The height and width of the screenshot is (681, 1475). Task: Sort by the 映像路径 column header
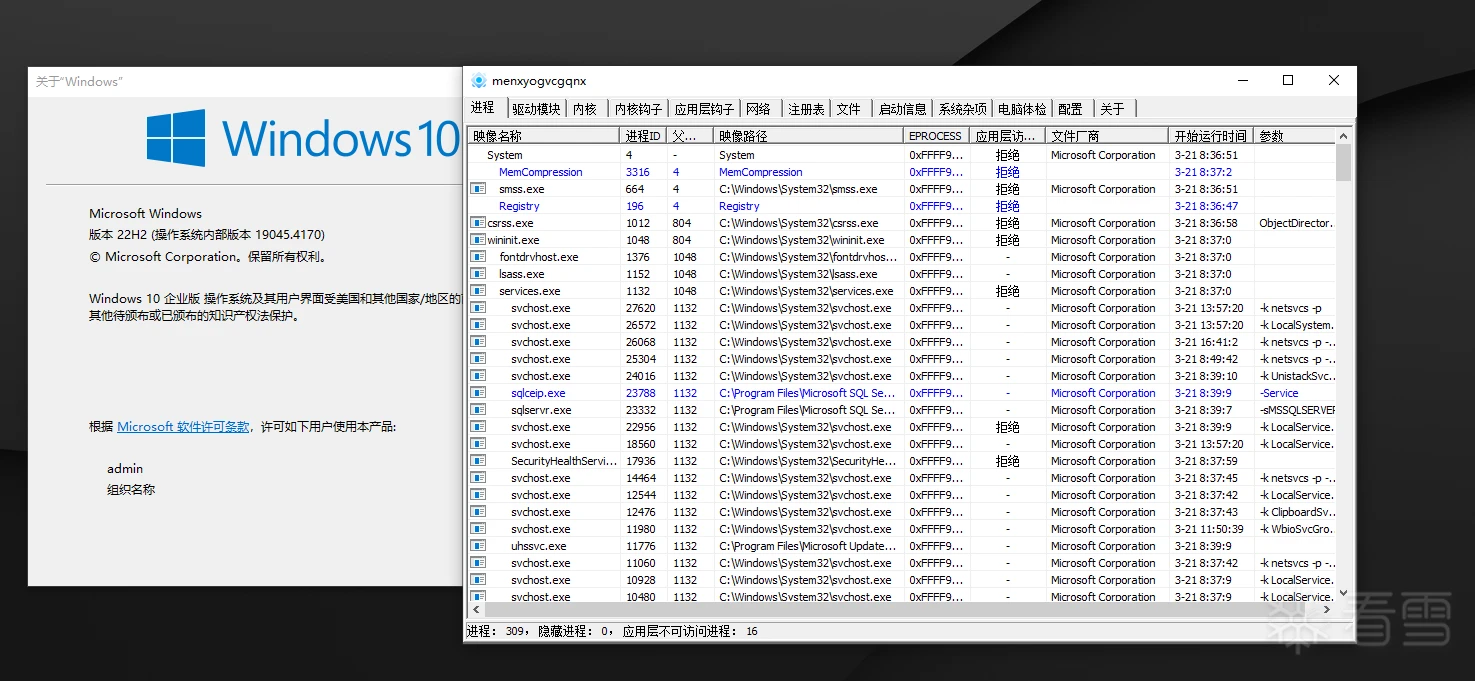pyautogui.click(x=808, y=136)
